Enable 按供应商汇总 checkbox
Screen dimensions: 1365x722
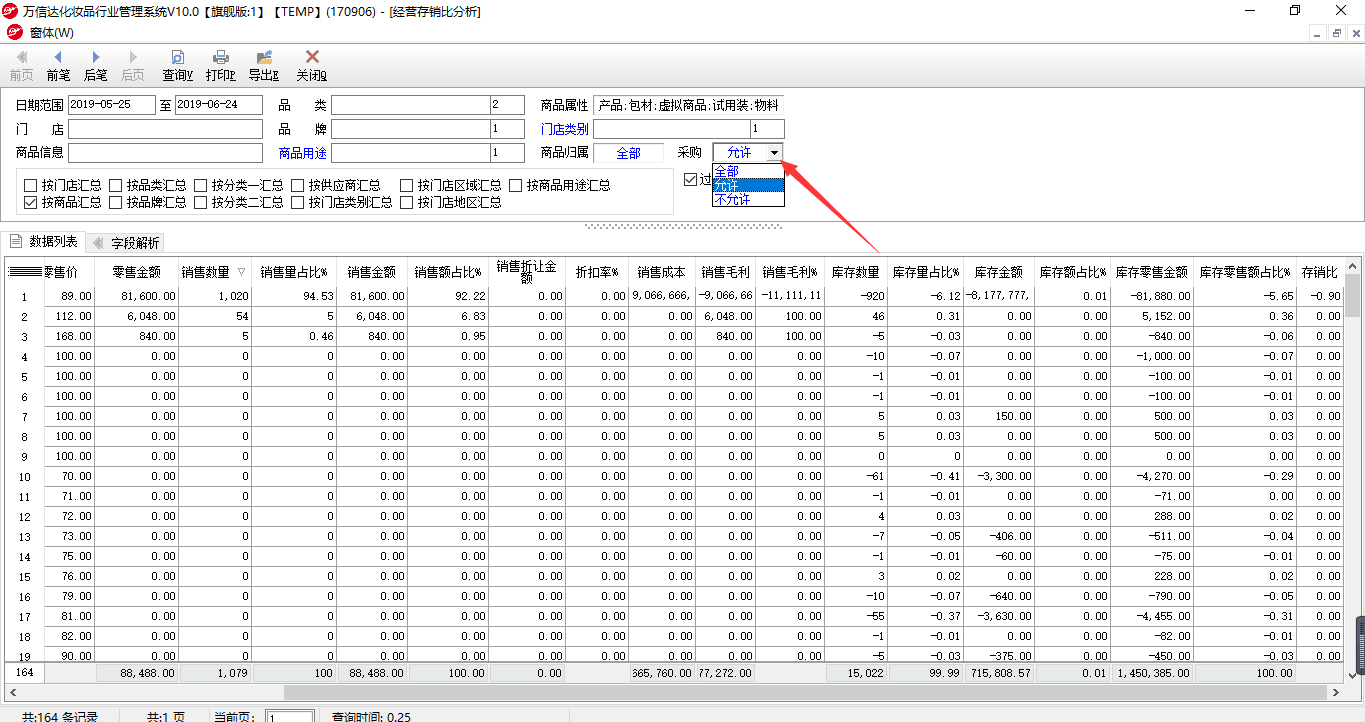point(298,185)
